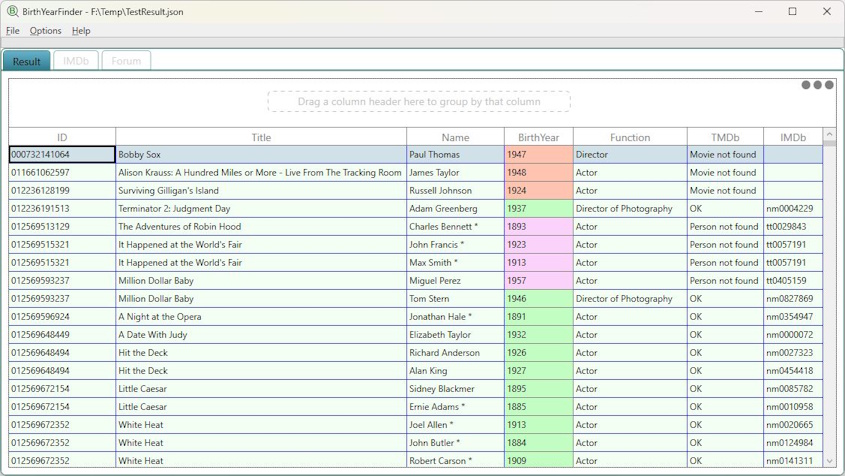Switch to the Result tab
Screen dimensions: 845x476
click(26, 61)
